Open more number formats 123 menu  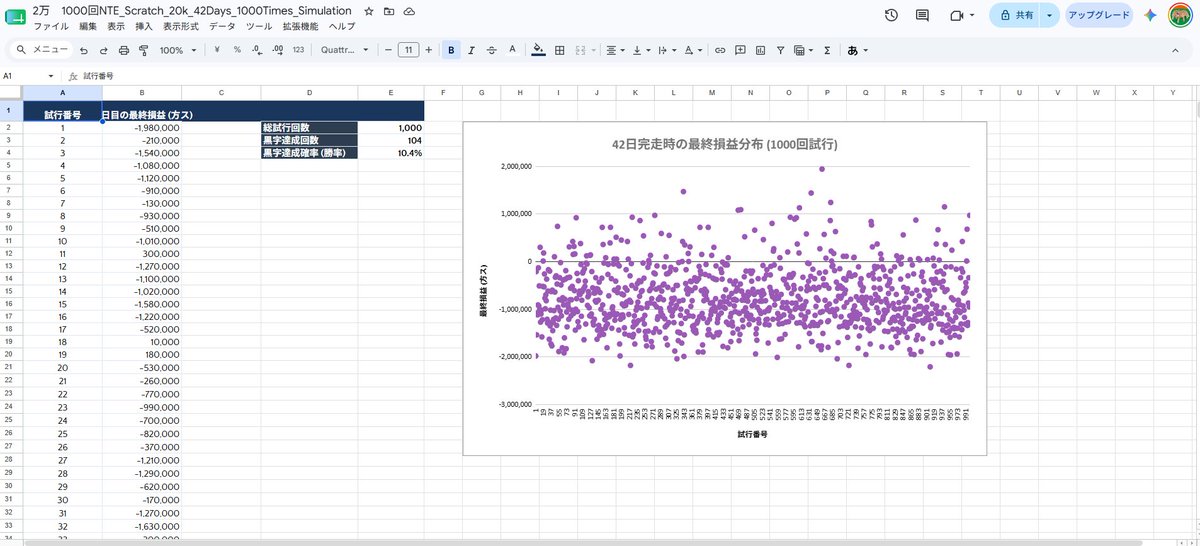pyautogui.click(x=298, y=49)
